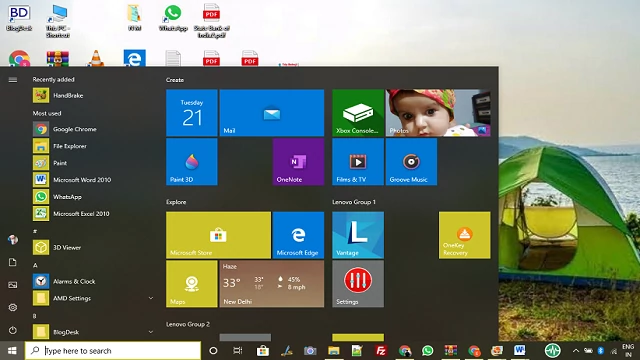Viewport: 640px width, 360px height.
Task: Open the Paint 3D tile
Action: pyautogui.click(x=191, y=162)
